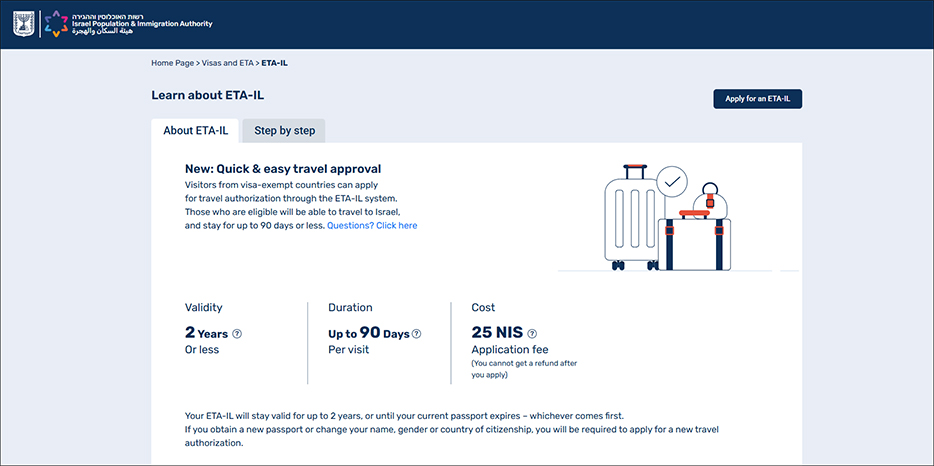
Task: Open Visas and ETA breadcrumb link
Action: 228,63
